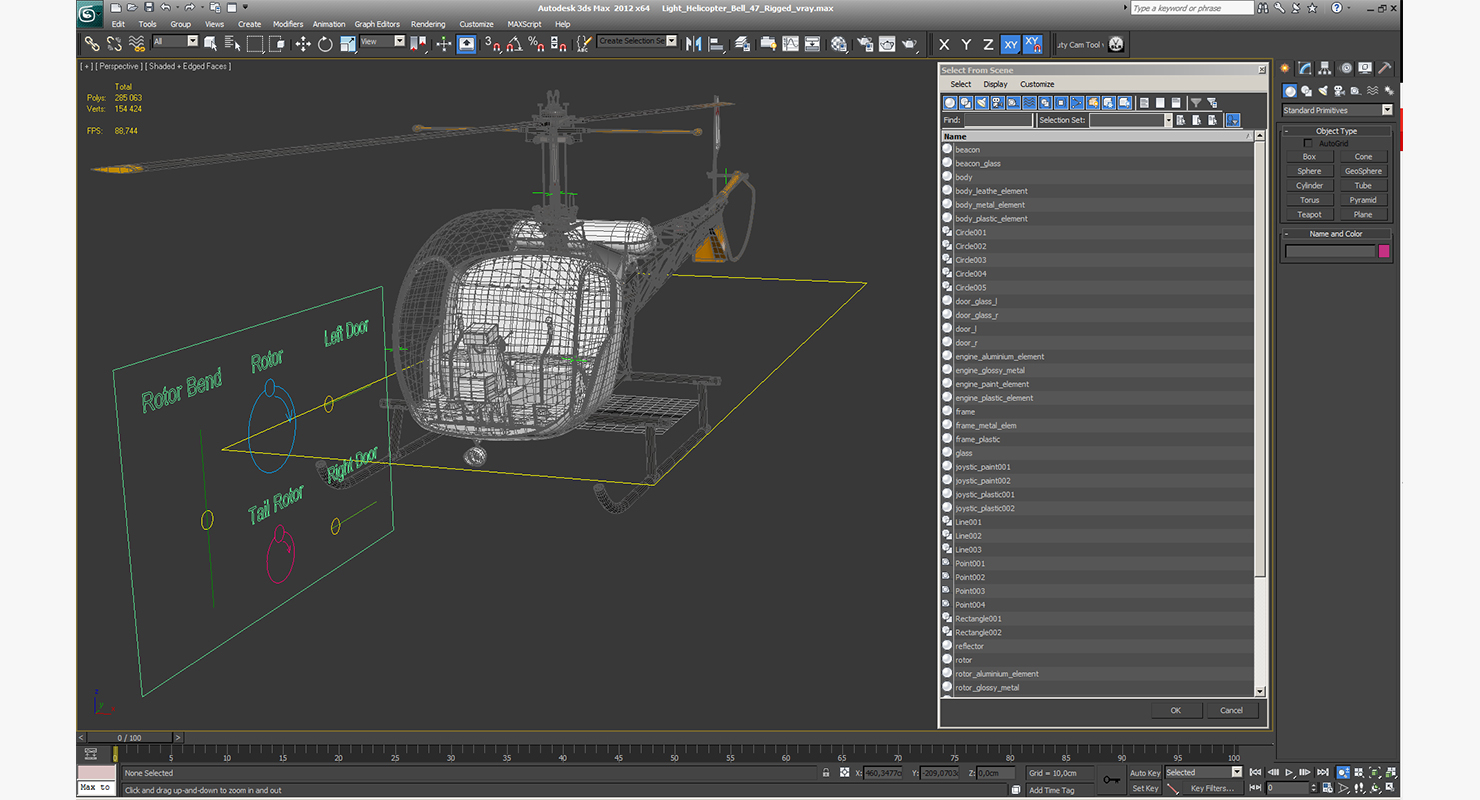Open the Utilities hammer panel
The width and height of the screenshot is (1480, 800).
pyautogui.click(x=1385, y=68)
